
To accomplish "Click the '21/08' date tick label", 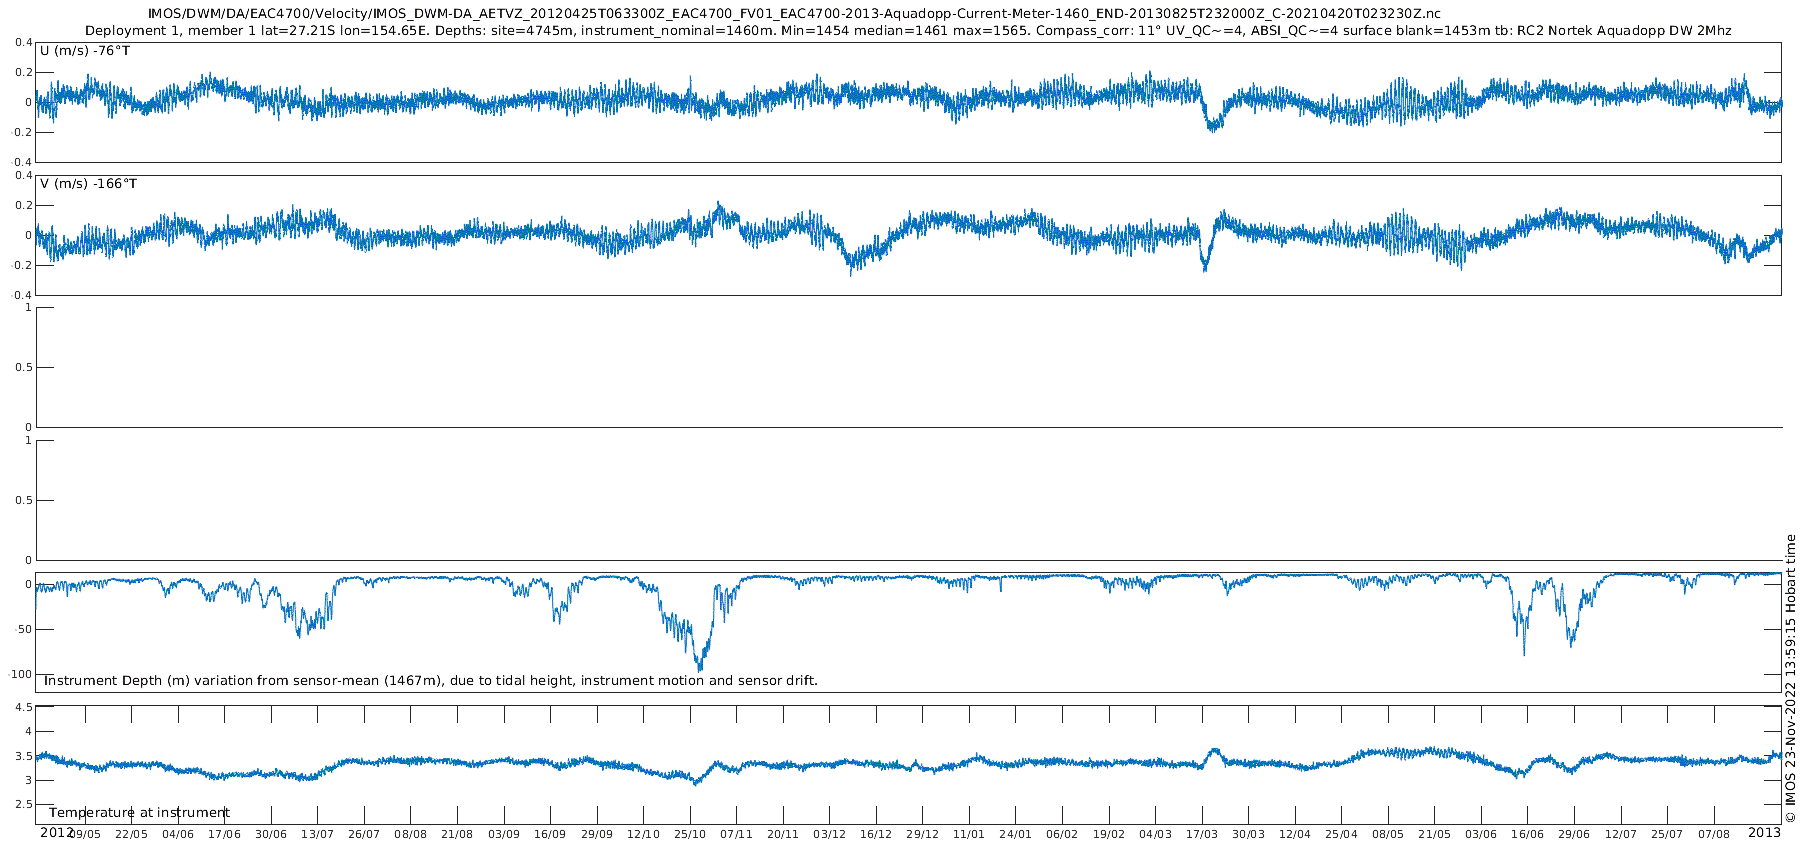I will [x=457, y=834].
